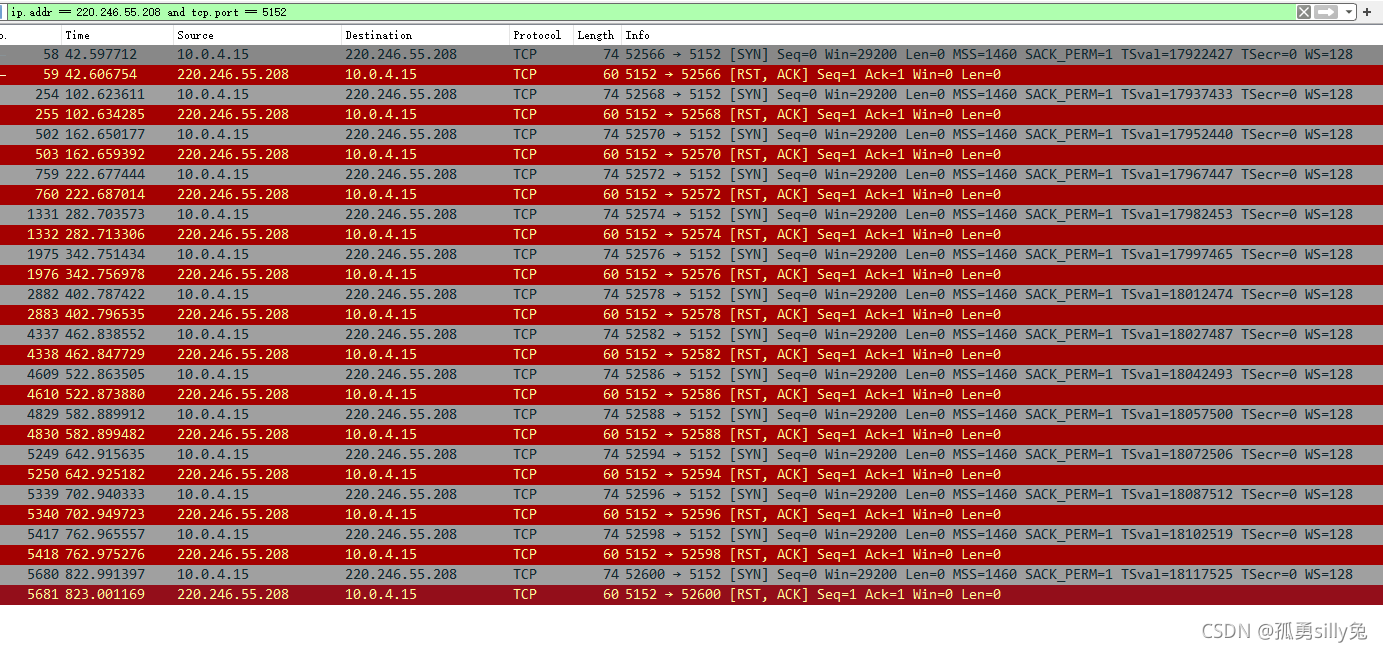Select packet 59 RST, ACK to port 52566
This screenshot has width=1383, height=652.
point(691,74)
